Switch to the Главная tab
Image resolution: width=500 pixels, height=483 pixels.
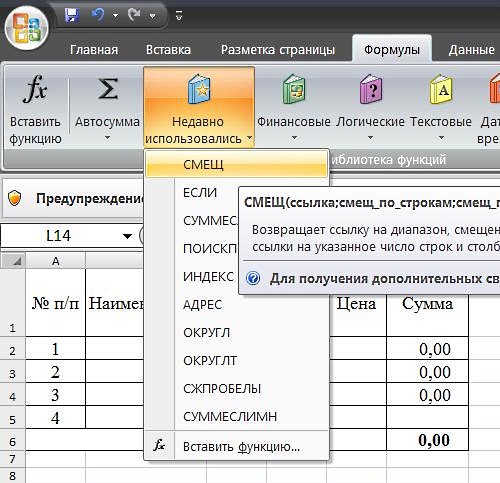click(x=94, y=50)
